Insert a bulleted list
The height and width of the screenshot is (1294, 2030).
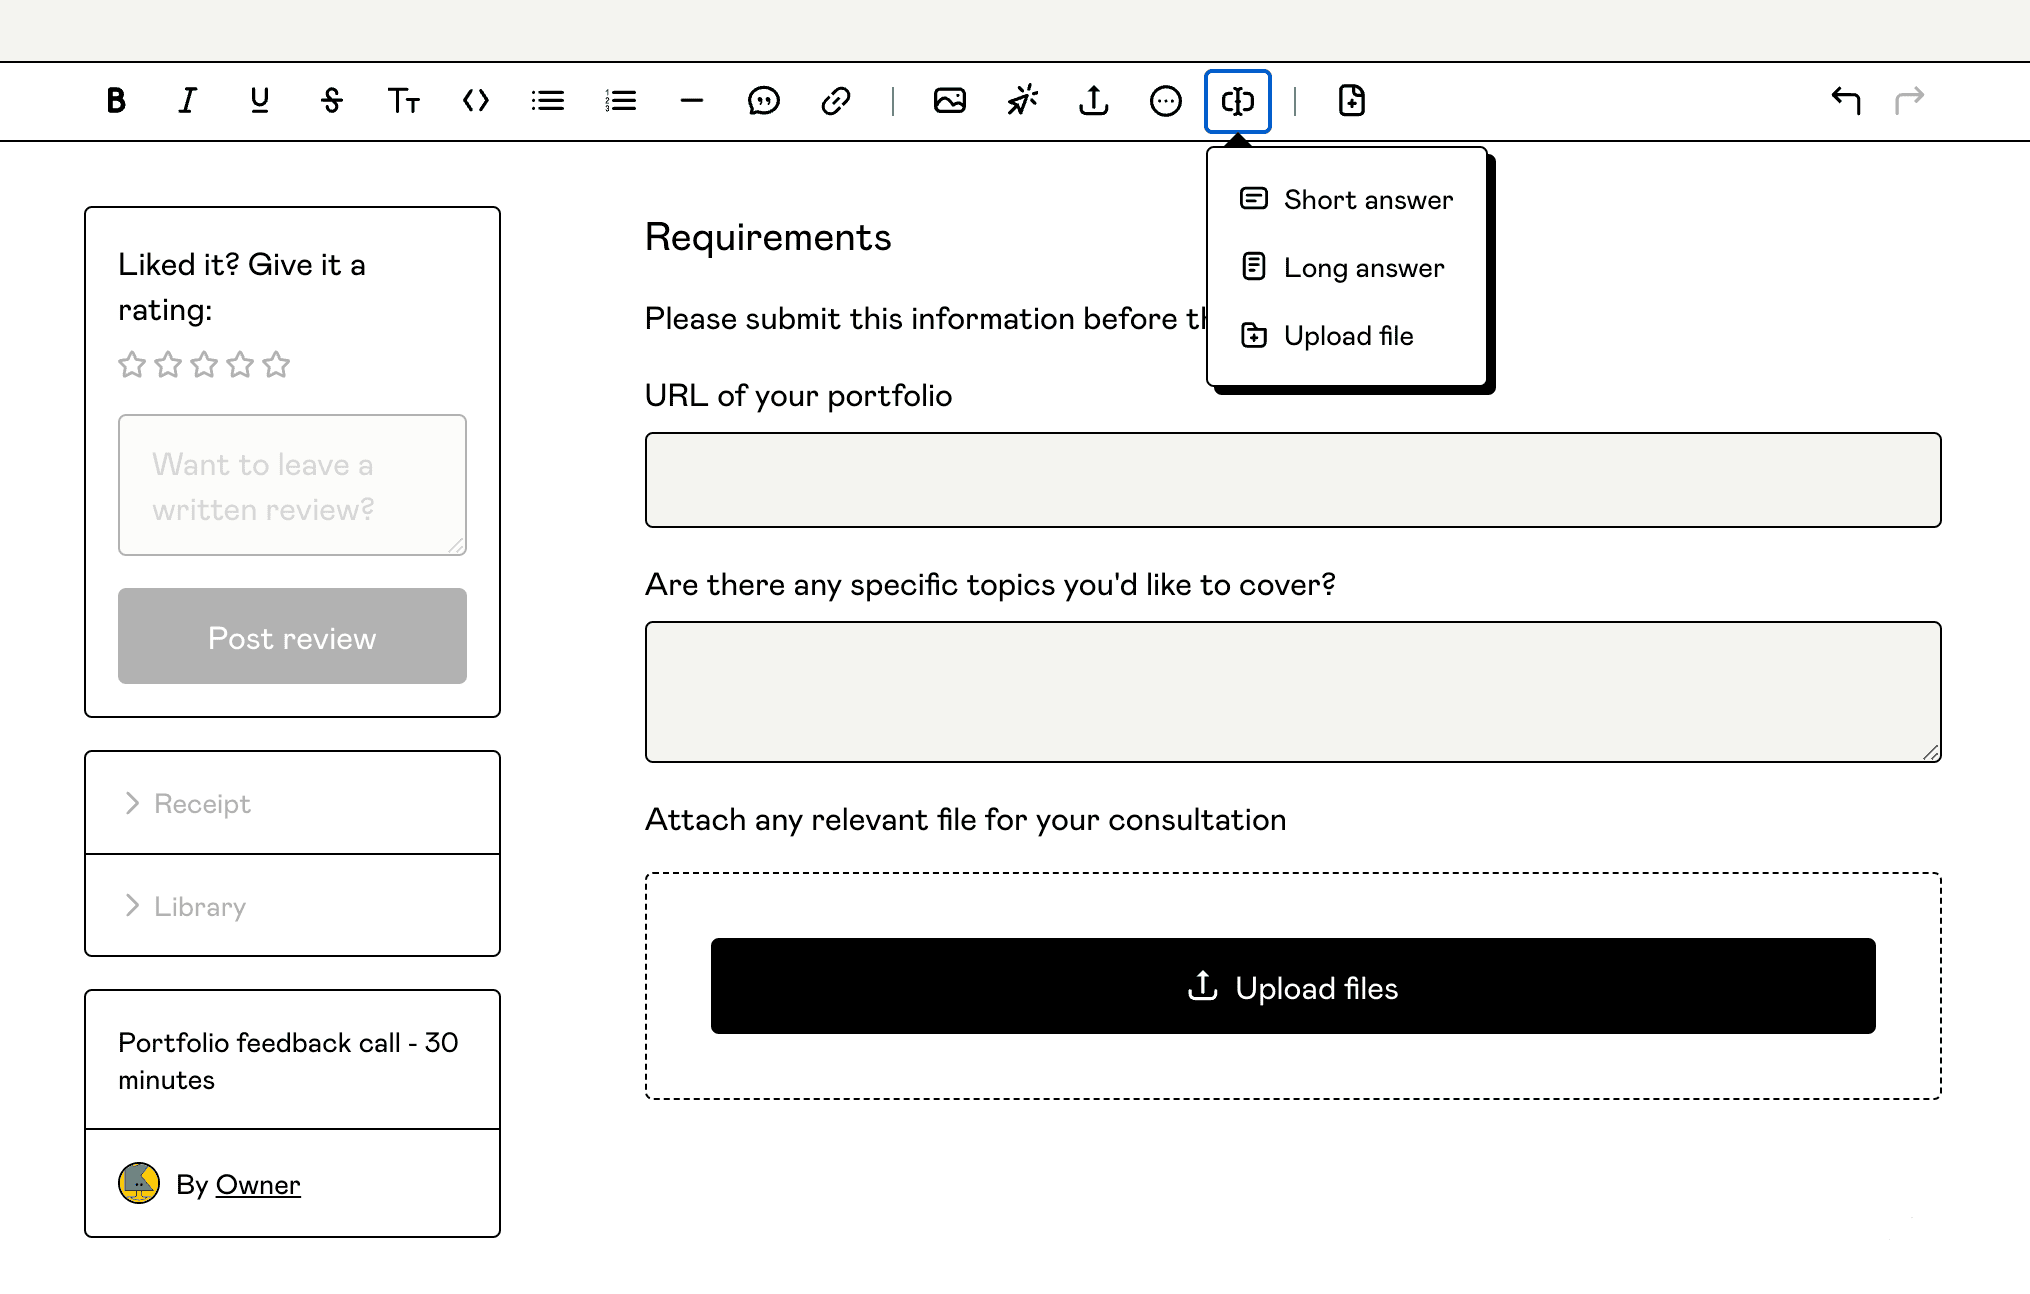point(548,101)
